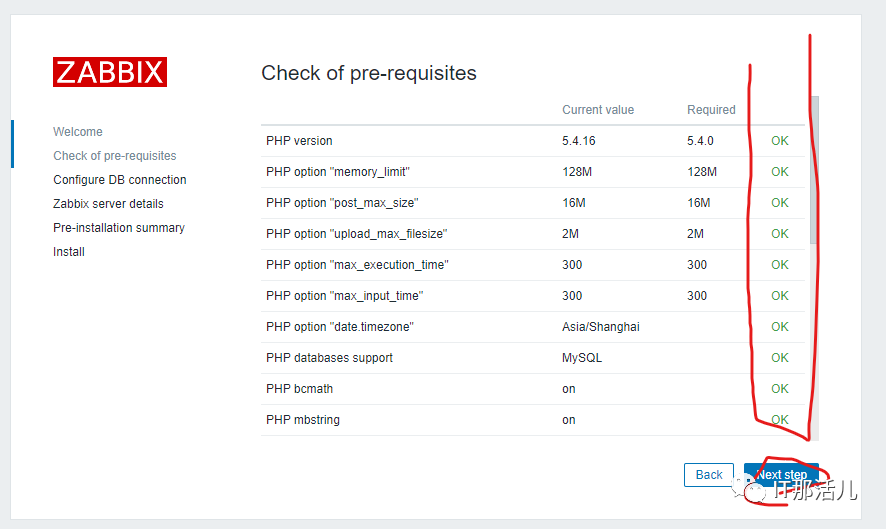Select Check of pre-requisites step
886x529 pixels.
click(115, 155)
